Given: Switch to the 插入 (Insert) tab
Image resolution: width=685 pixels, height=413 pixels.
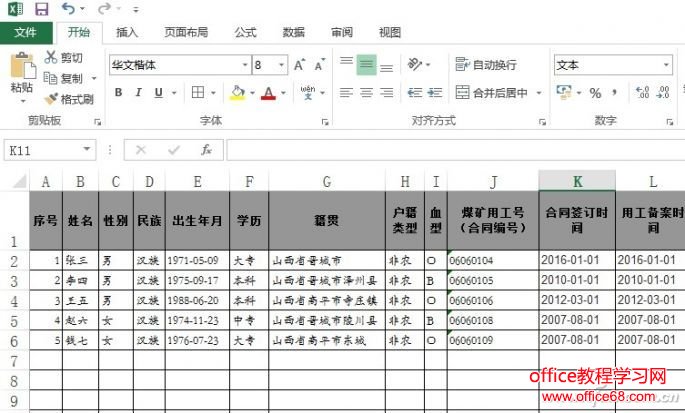Looking at the screenshot, I should (x=127, y=32).
